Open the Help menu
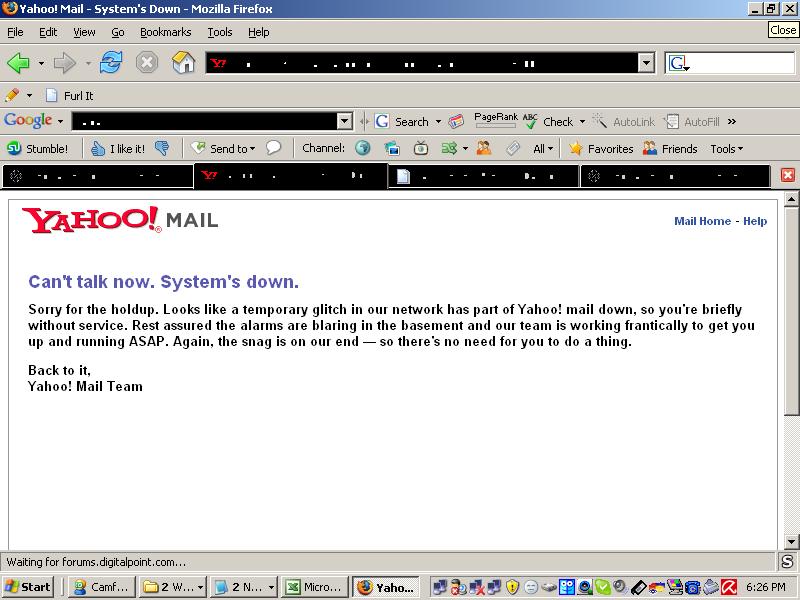Screen dimensions: 800x600 (x=259, y=32)
